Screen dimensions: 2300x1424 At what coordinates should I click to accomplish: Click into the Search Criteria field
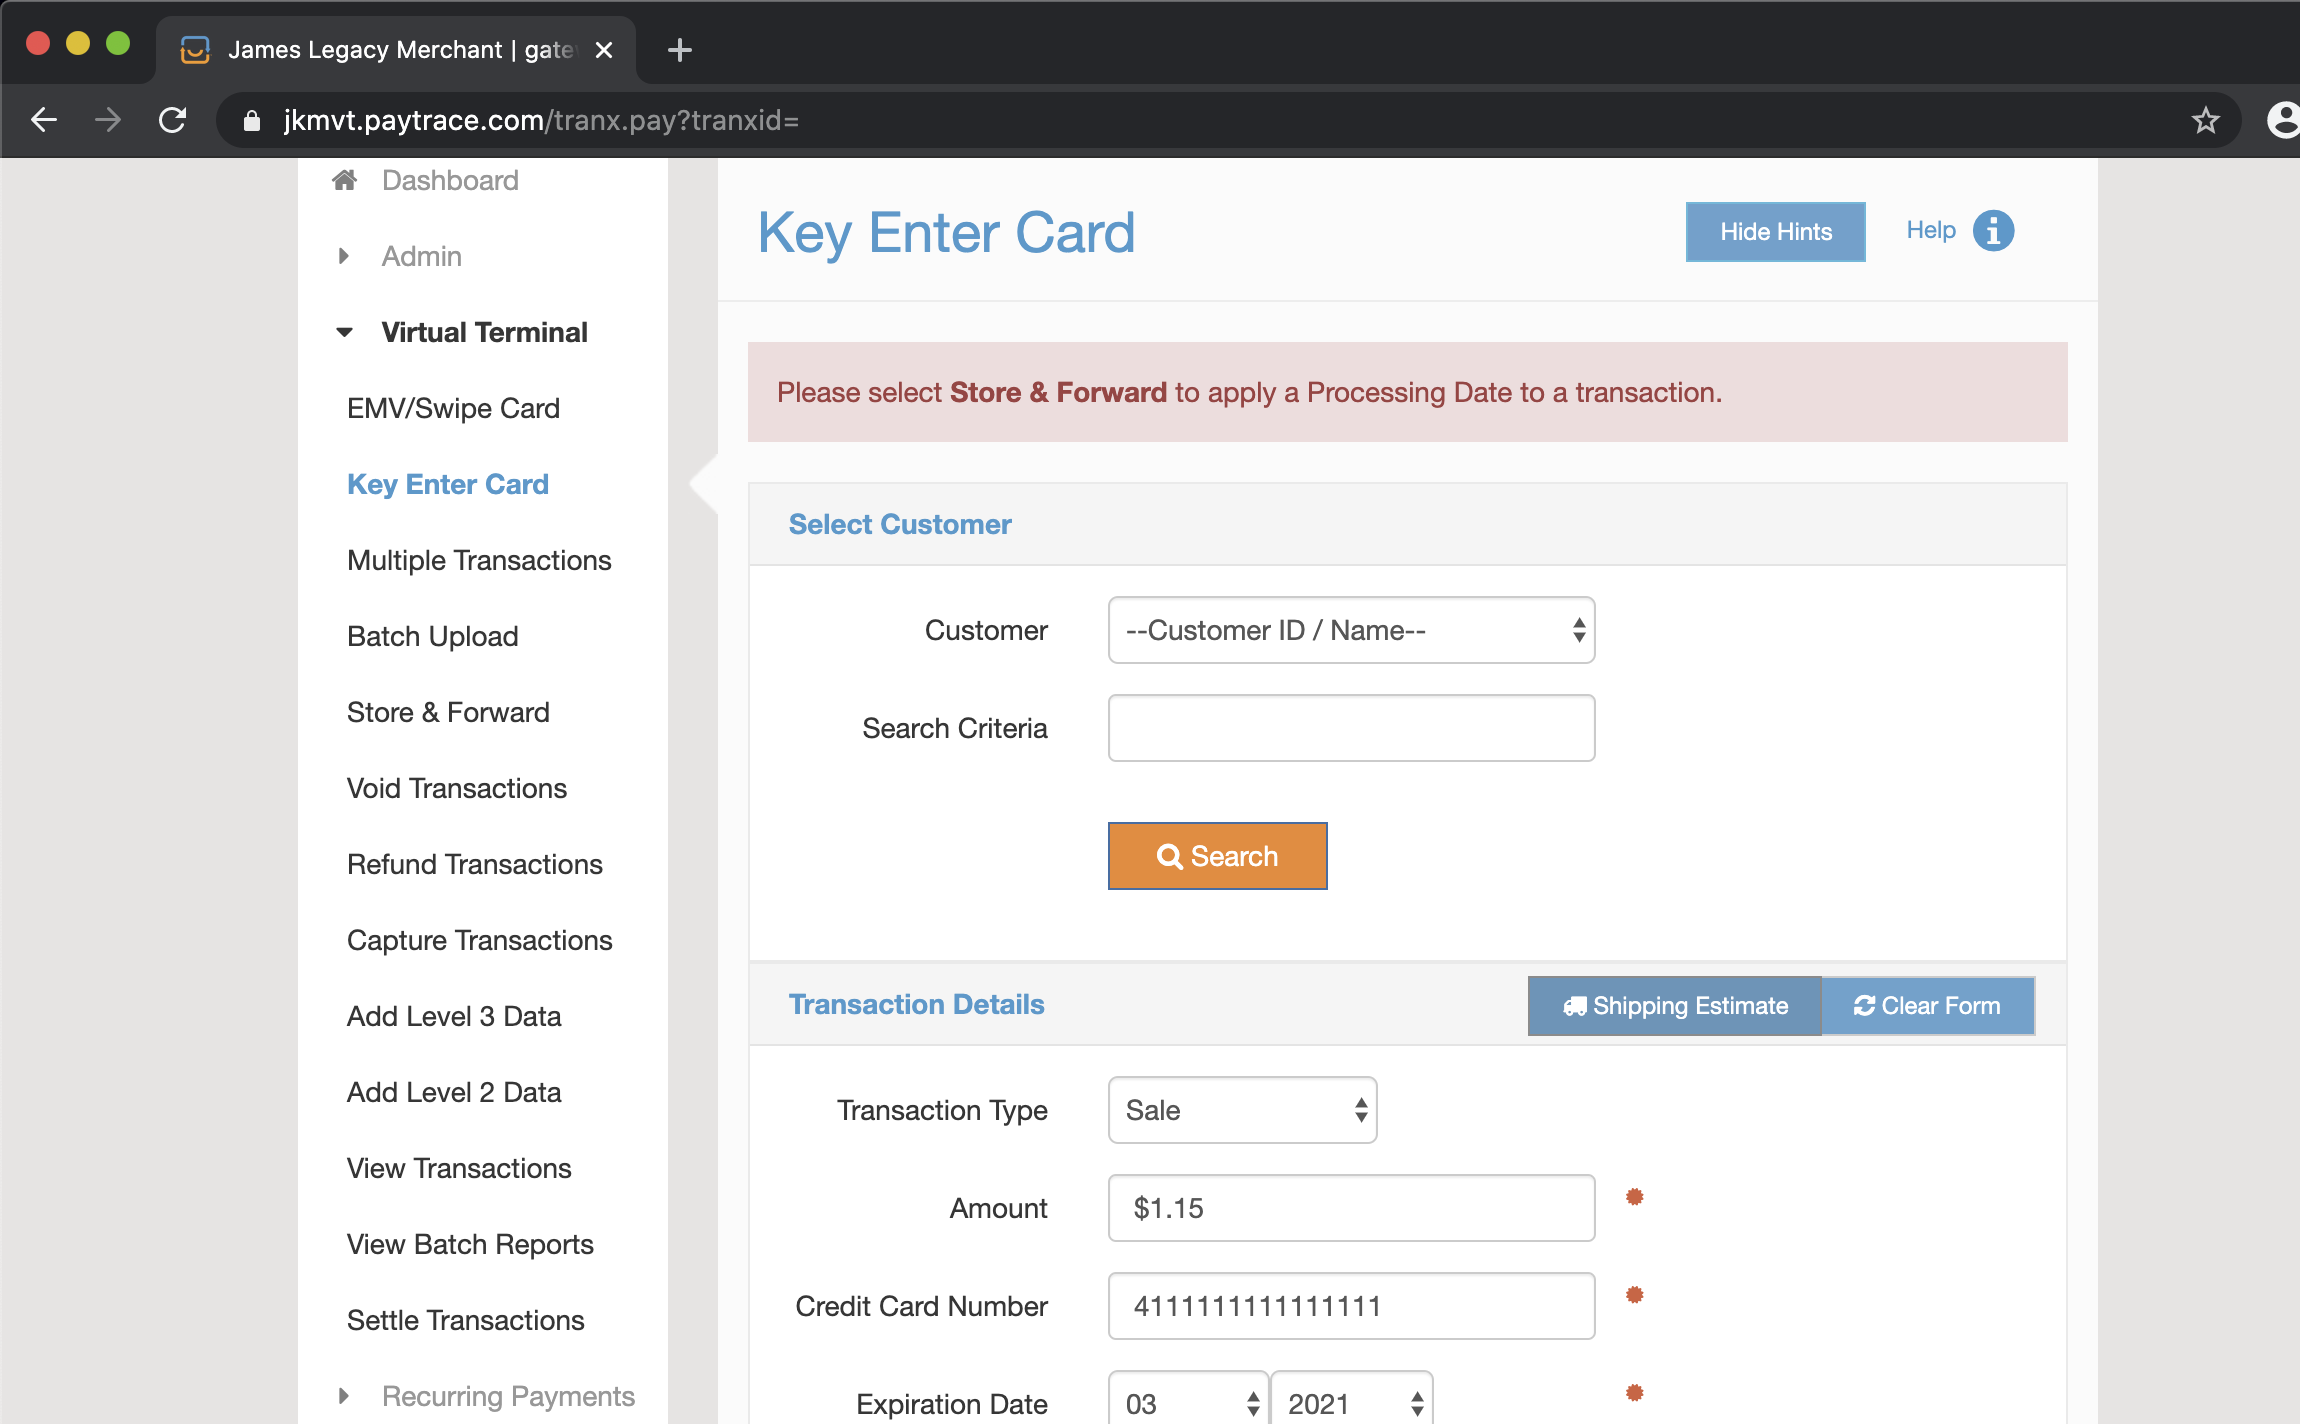(x=1351, y=728)
